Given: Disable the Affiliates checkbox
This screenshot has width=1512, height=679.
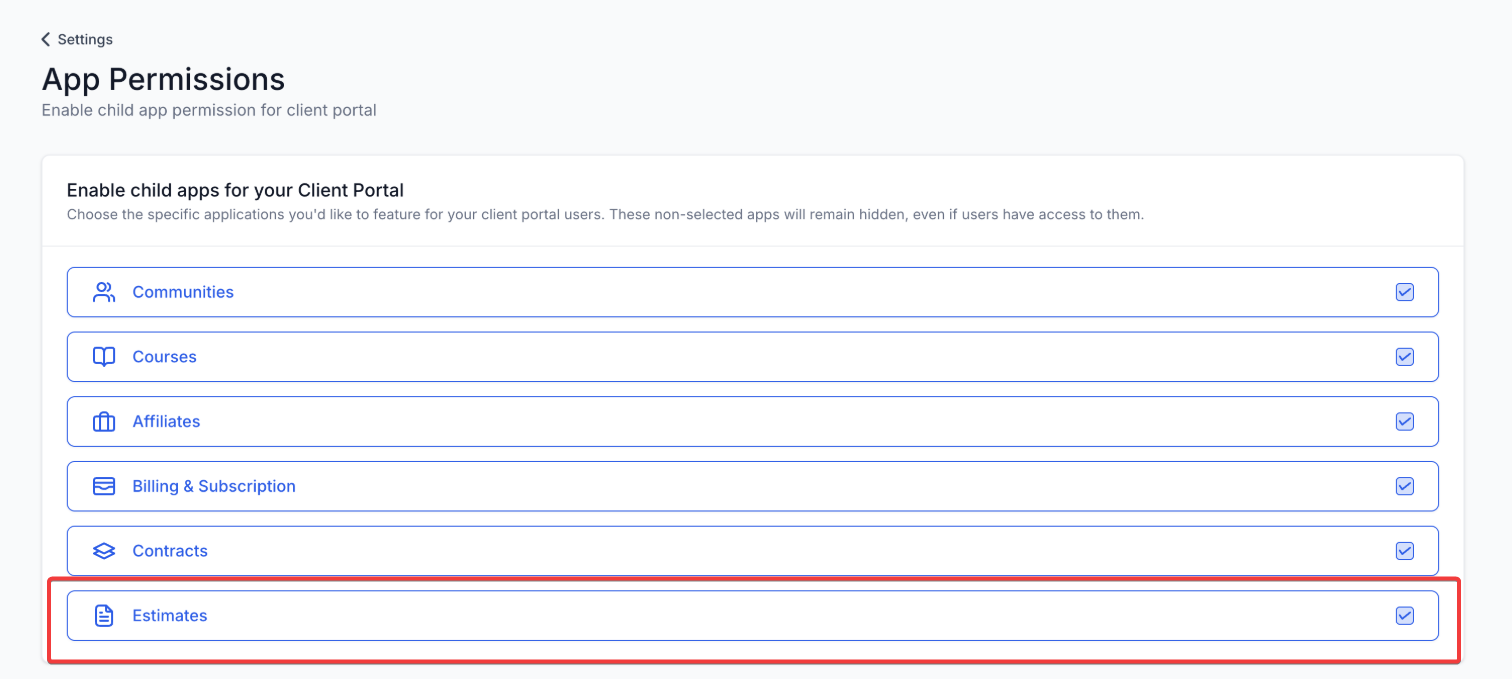Looking at the screenshot, I should tap(1404, 422).
